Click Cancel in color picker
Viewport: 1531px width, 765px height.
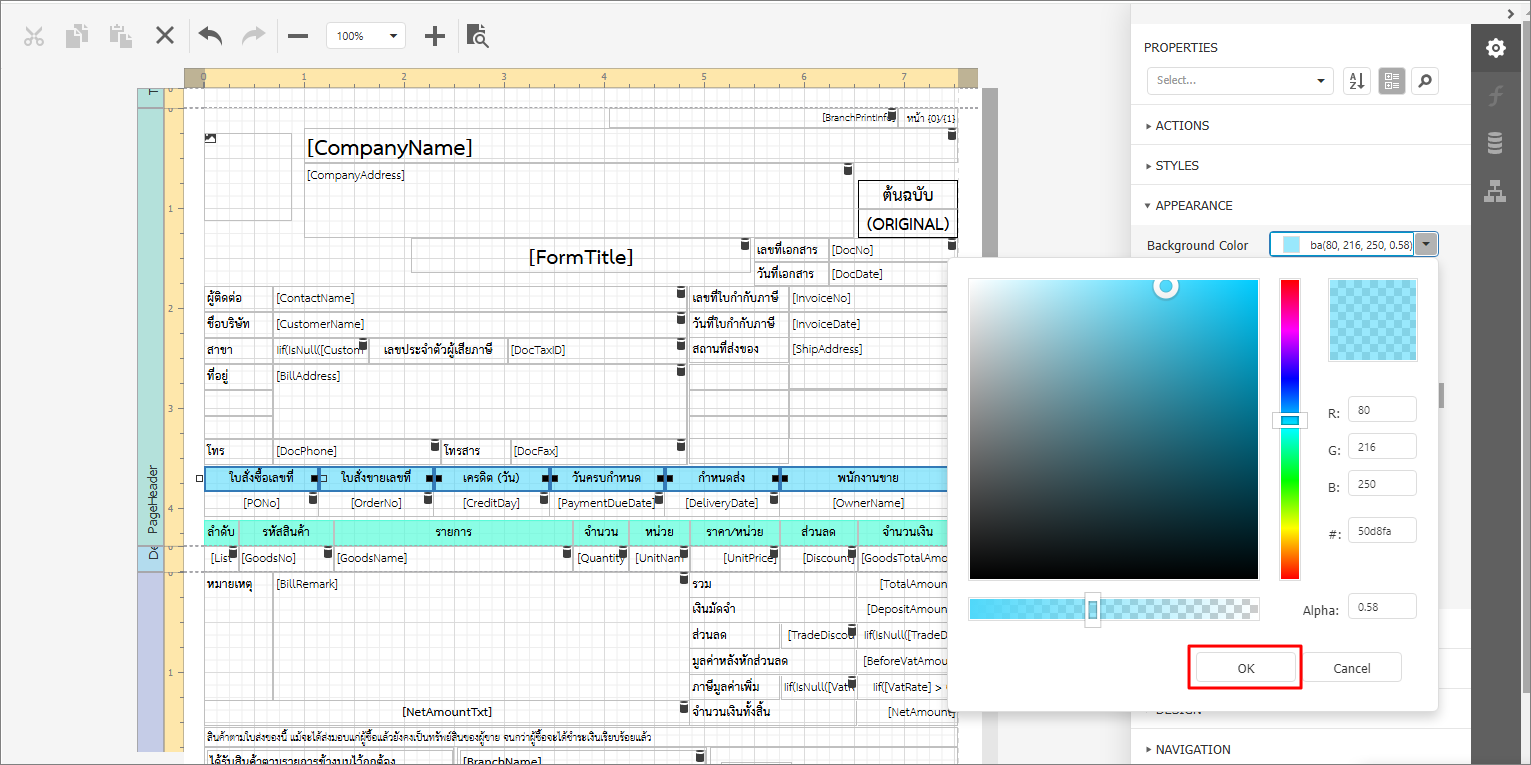click(x=1351, y=668)
